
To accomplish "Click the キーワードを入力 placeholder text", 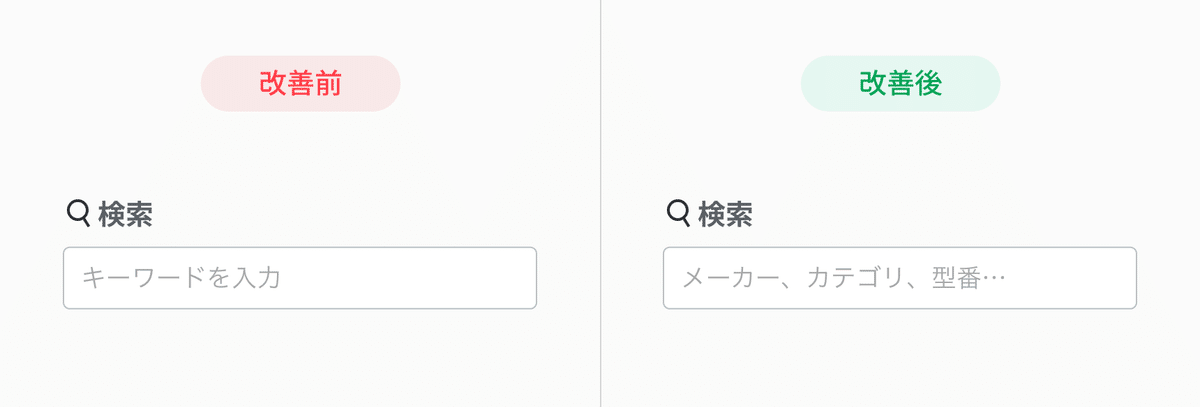I will click(x=181, y=278).
